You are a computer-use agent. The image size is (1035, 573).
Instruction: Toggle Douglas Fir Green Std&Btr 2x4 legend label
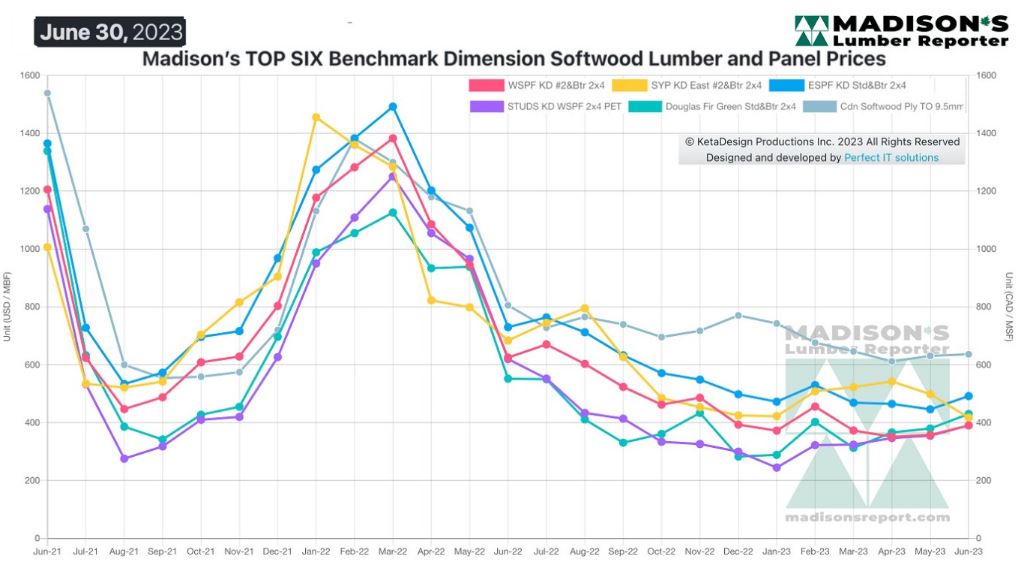coord(730,106)
